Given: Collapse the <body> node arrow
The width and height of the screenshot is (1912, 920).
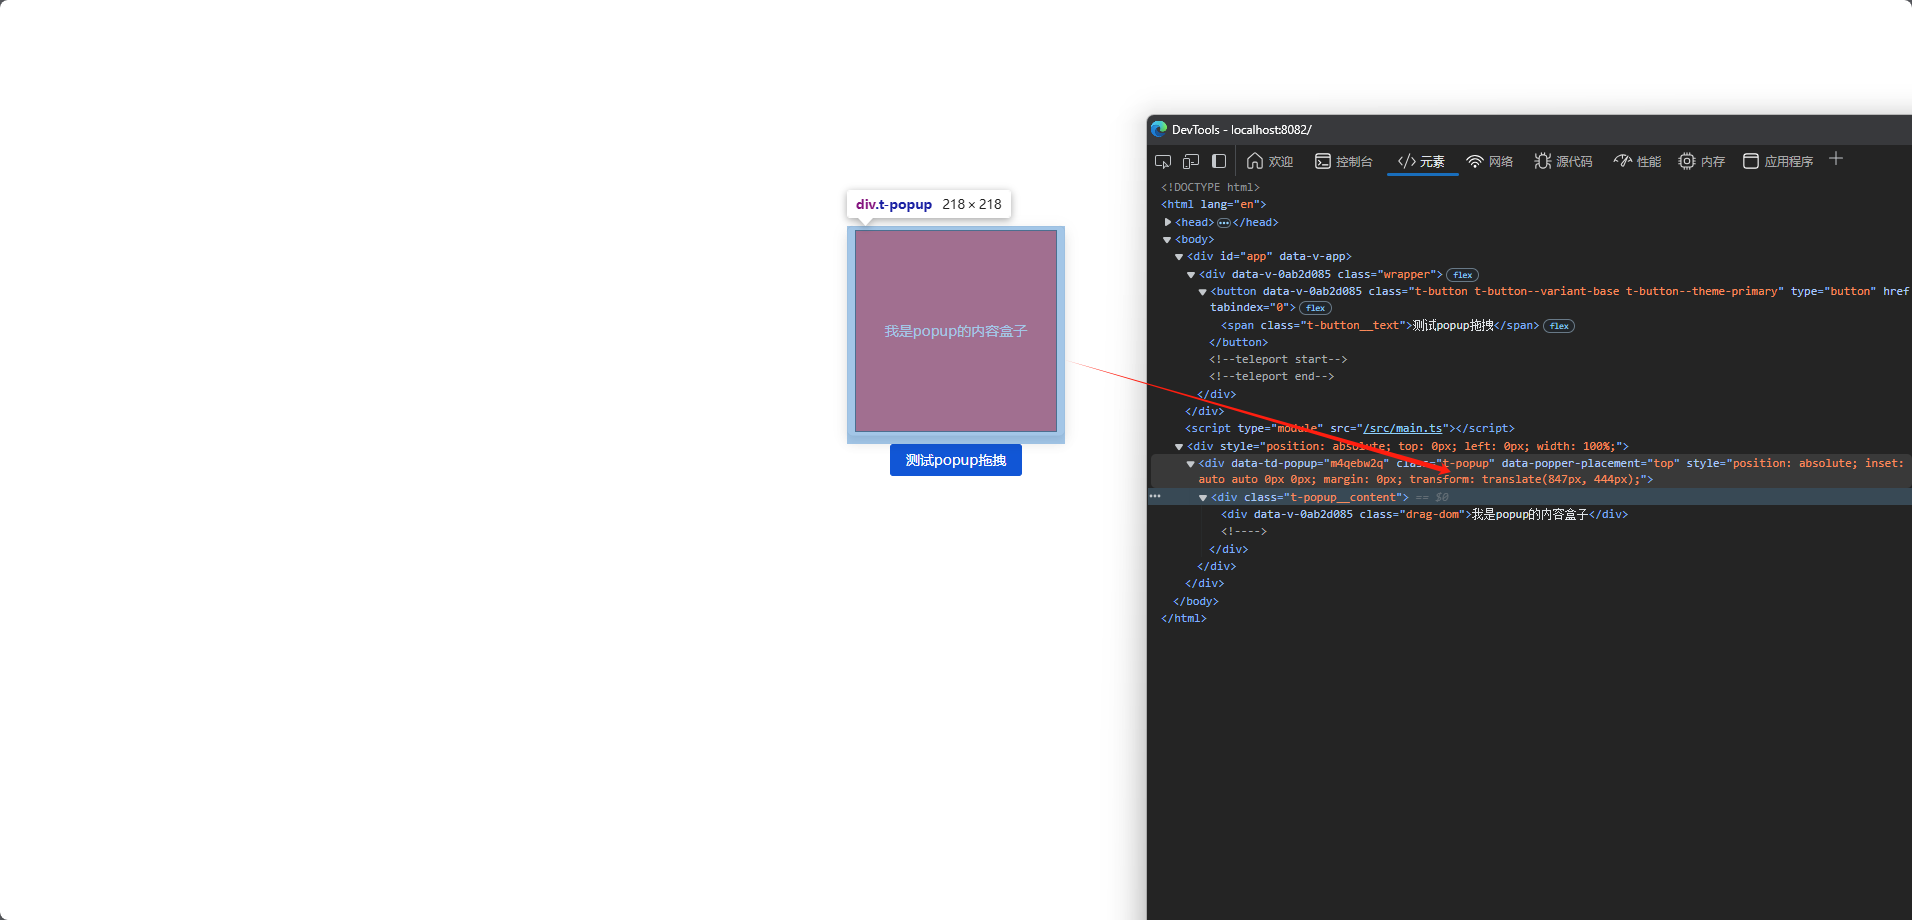Looking at the screenshot, I should coord(1167,240).
